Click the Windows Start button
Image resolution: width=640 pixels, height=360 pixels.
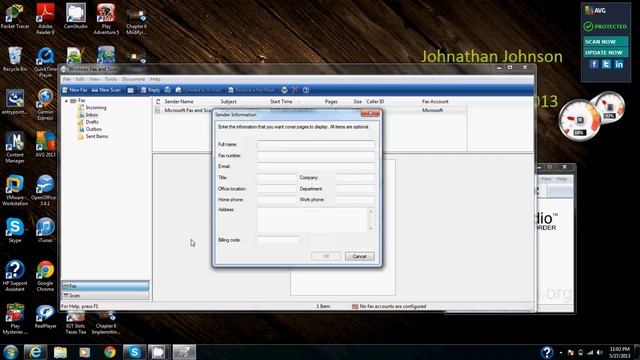pyautogui.click(x=11, y=352)
